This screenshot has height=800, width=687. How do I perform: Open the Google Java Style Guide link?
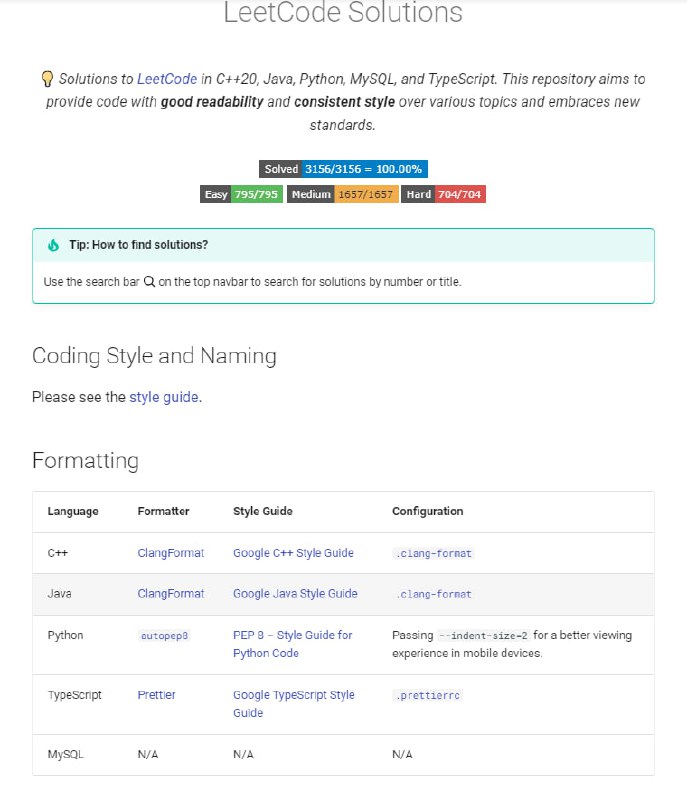tap(295, 594)
